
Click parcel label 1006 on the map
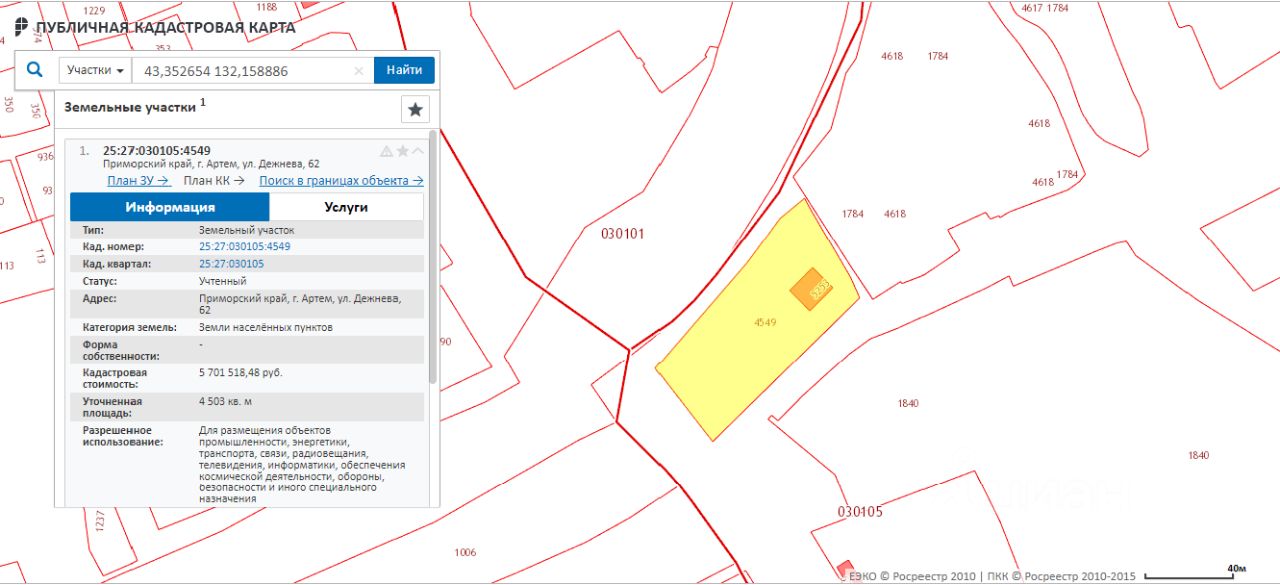pyautogui.click(x=465, y=552)
